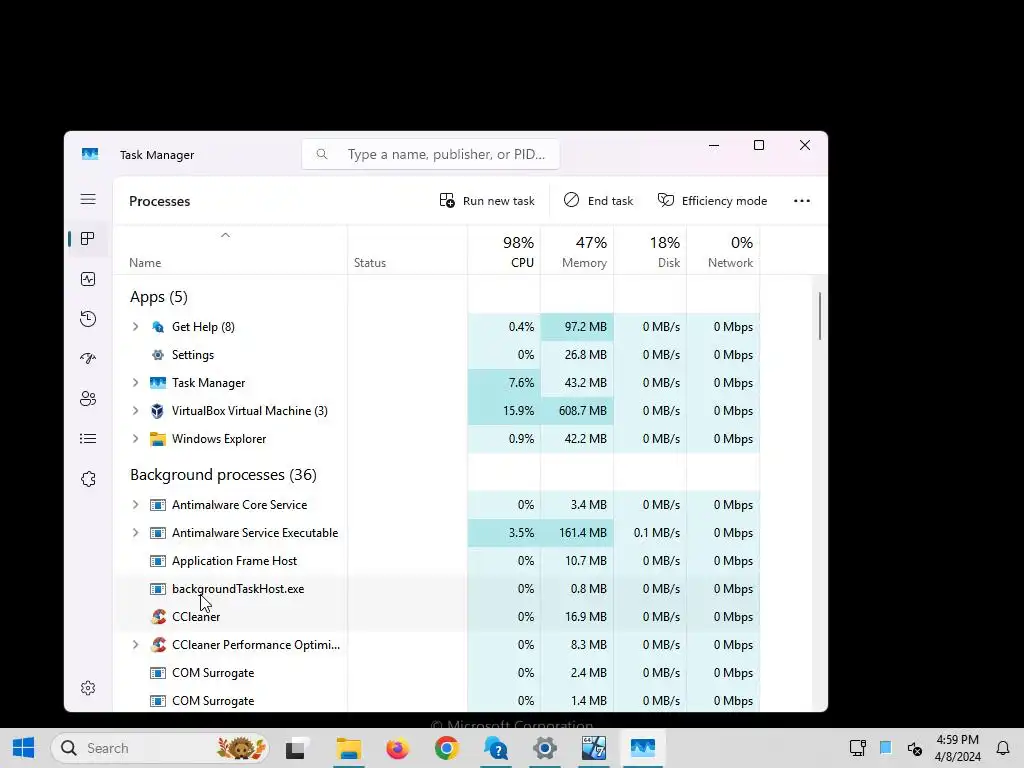
Task: Expand the Task Manager process row
Action: (135, 383)
